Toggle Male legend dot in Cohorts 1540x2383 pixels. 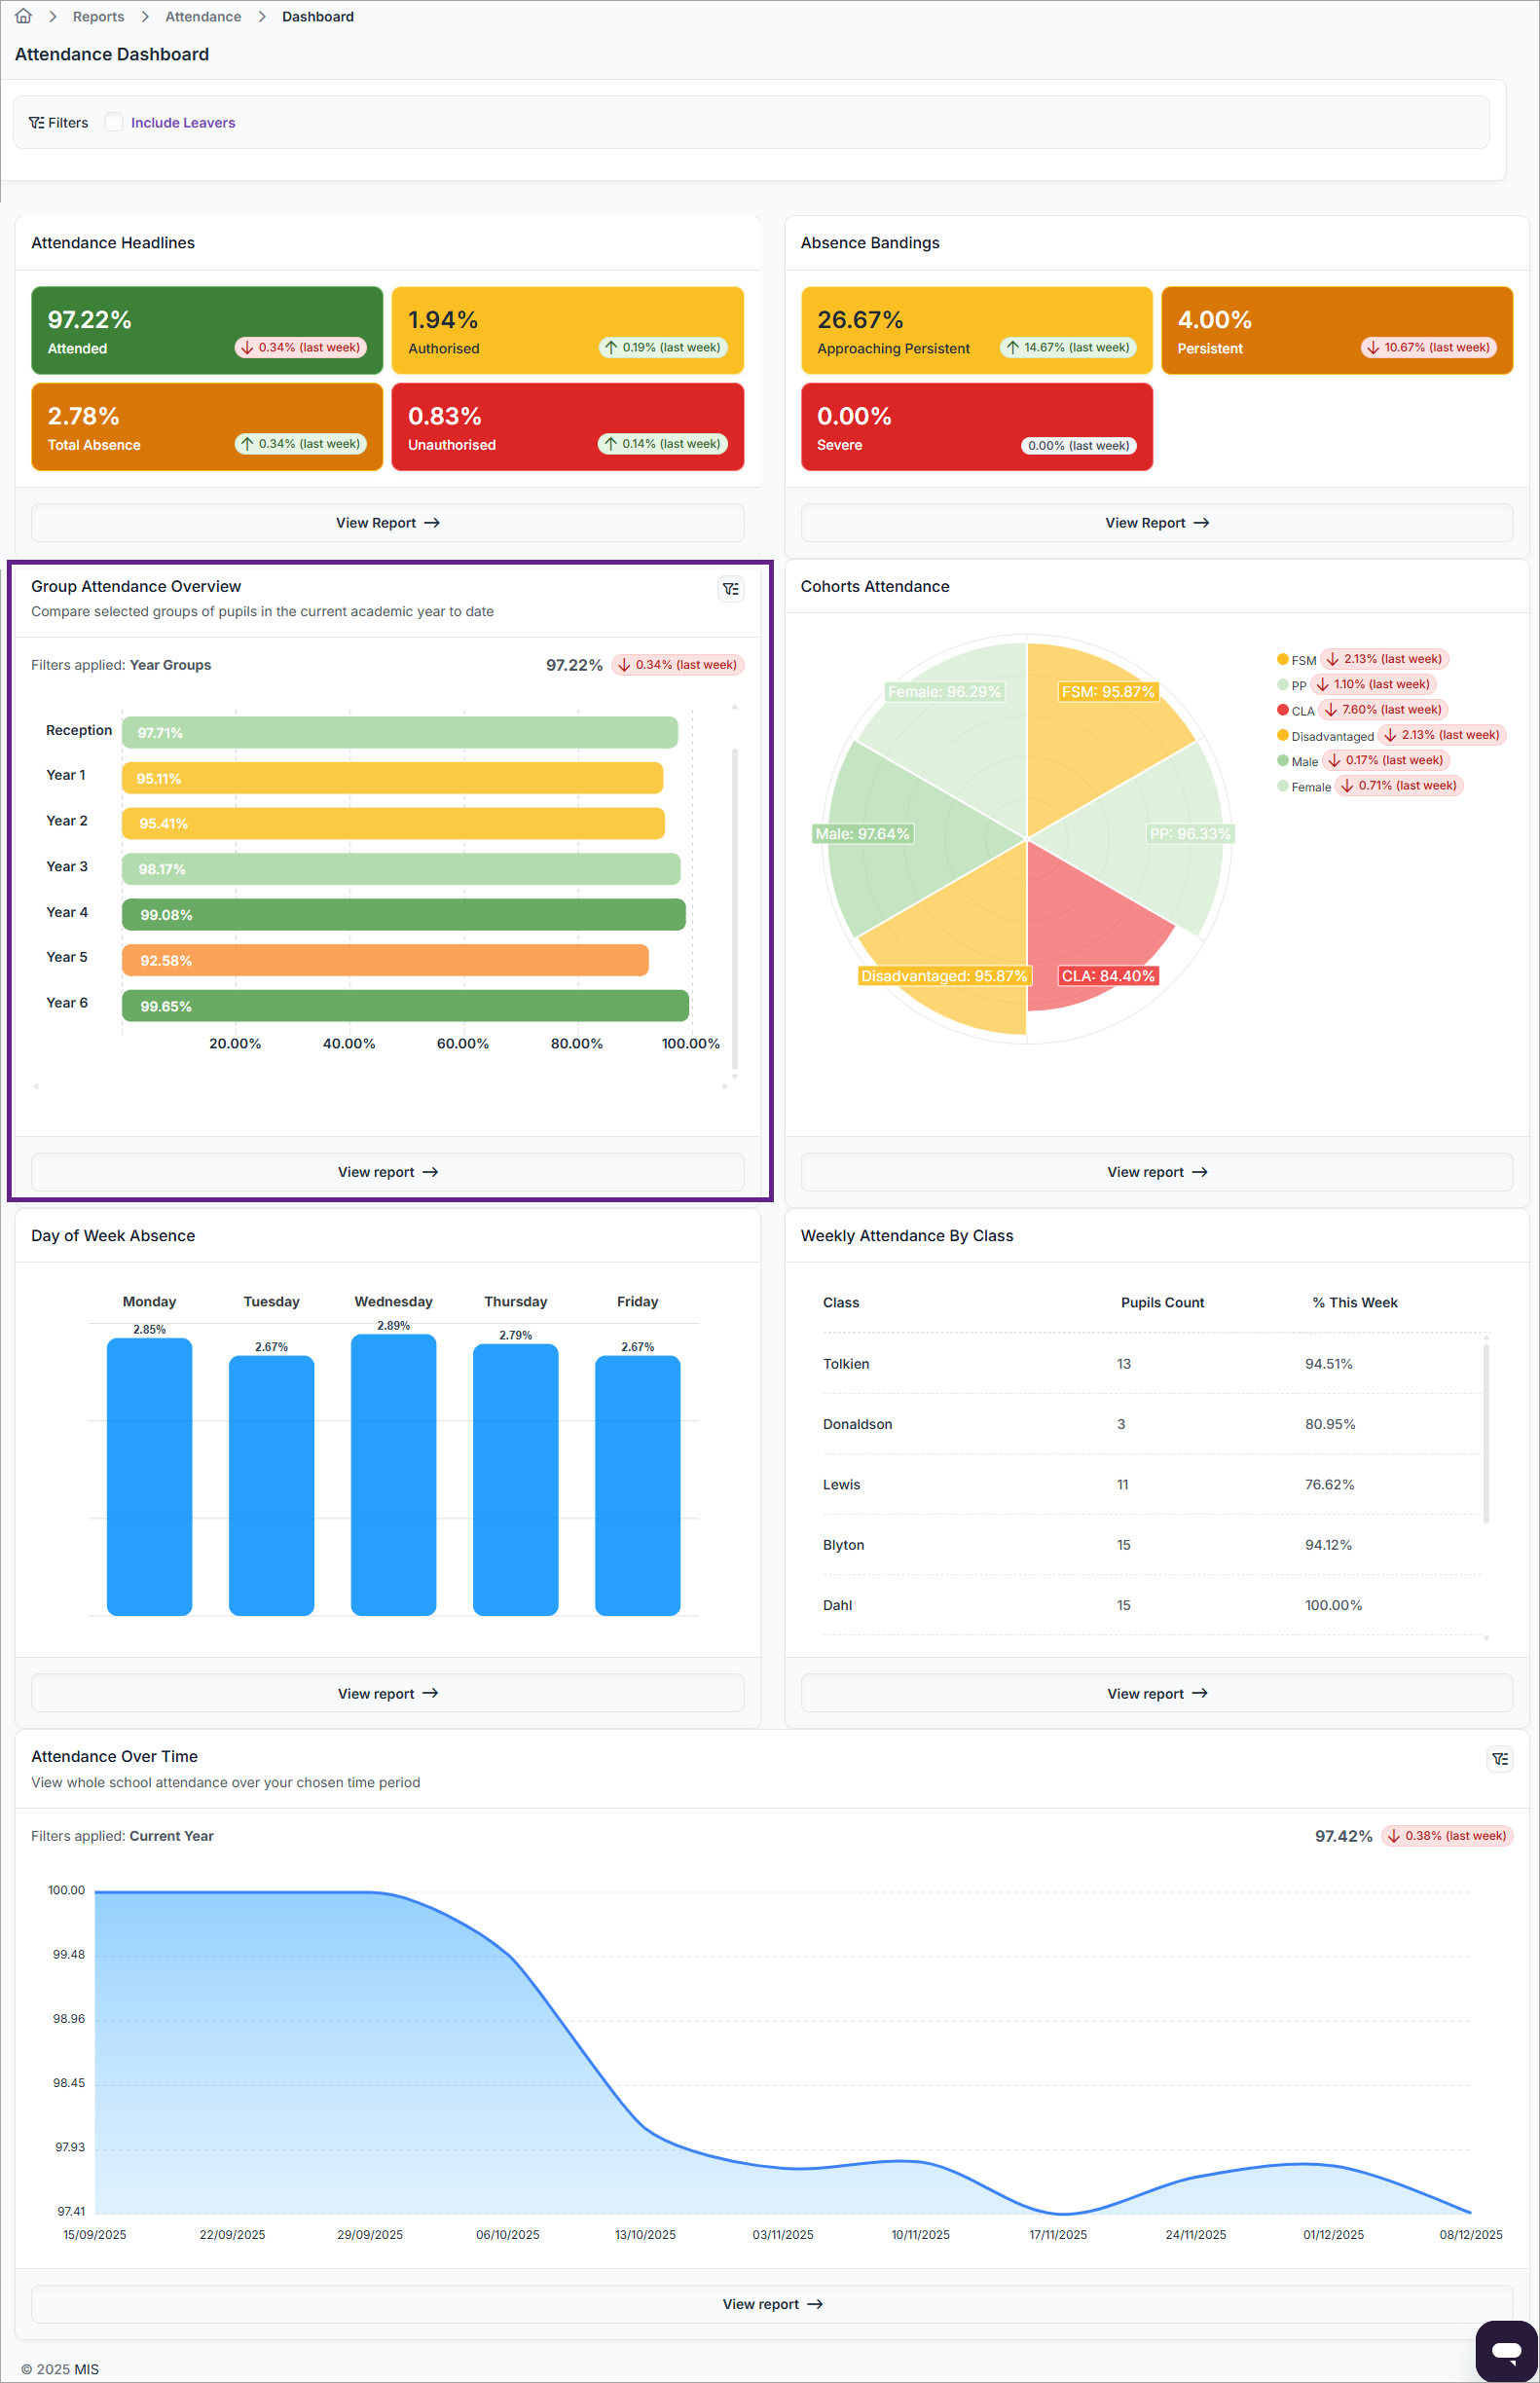[1282, 760]
